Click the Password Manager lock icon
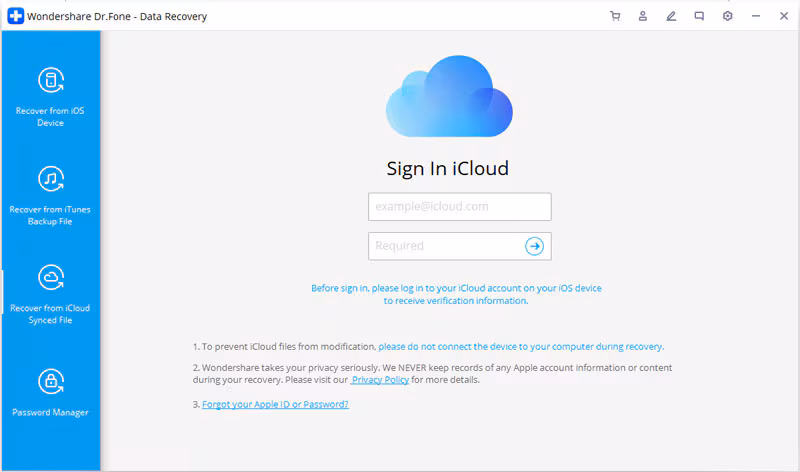800x472 pixels. 51,381
